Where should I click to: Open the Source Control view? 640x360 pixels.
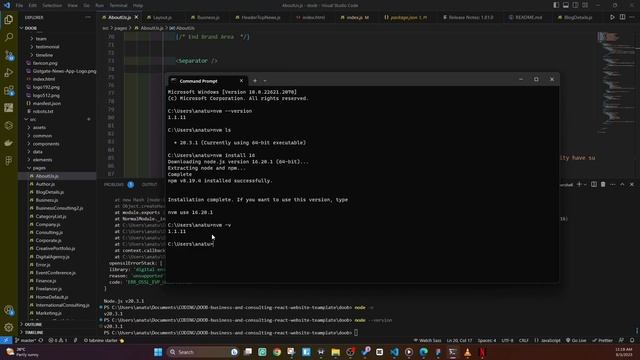point(9,55)
